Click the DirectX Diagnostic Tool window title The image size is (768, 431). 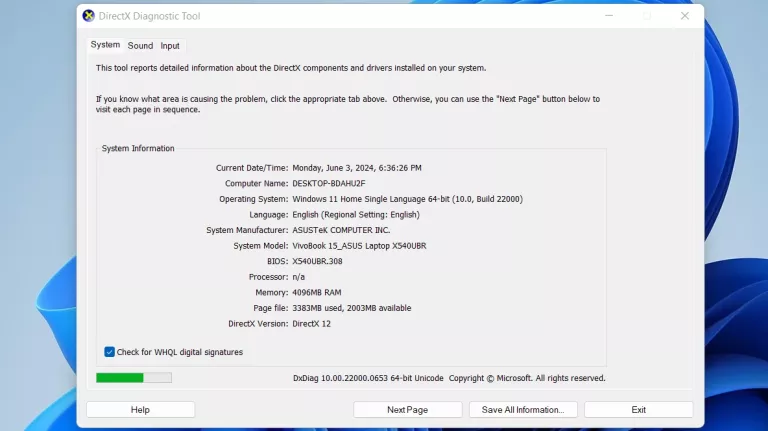[x=149, y=16]
